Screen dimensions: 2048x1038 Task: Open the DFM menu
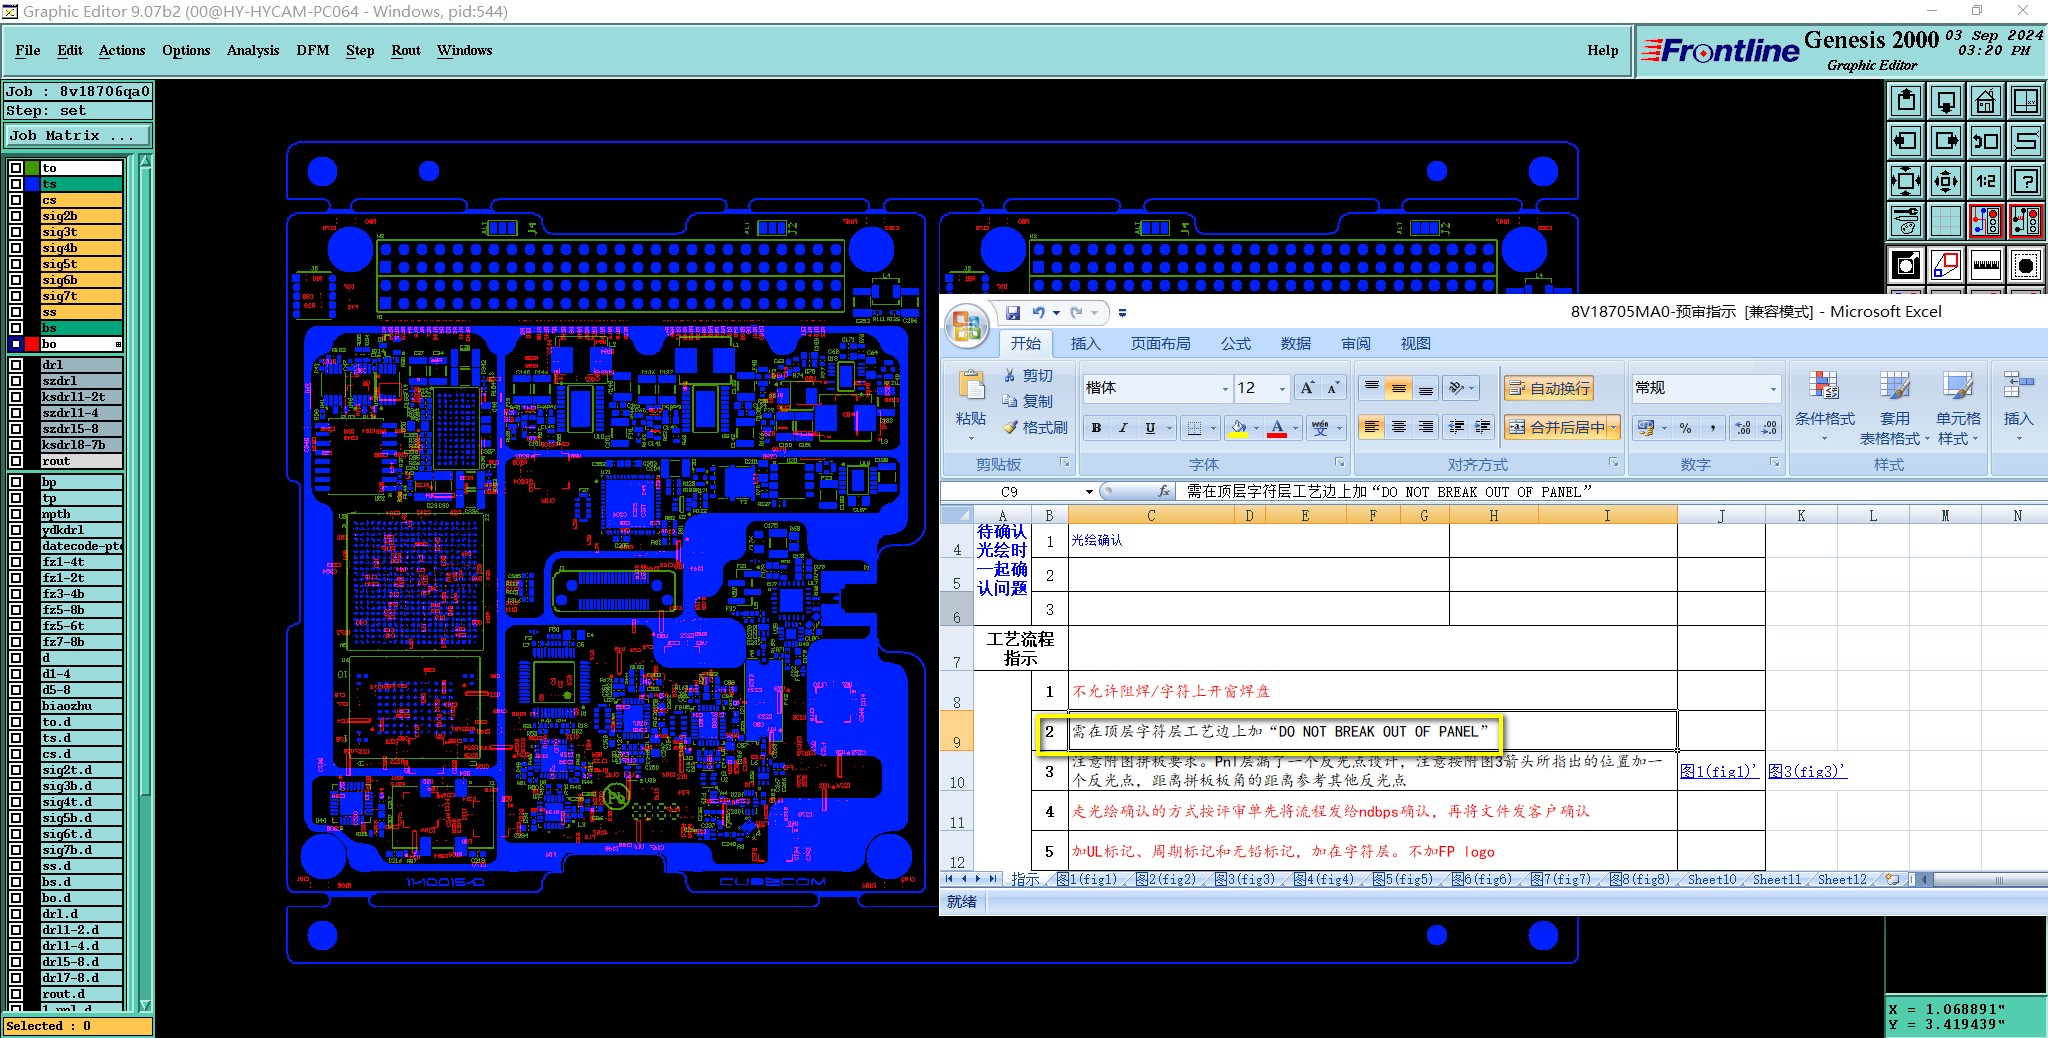313,50
